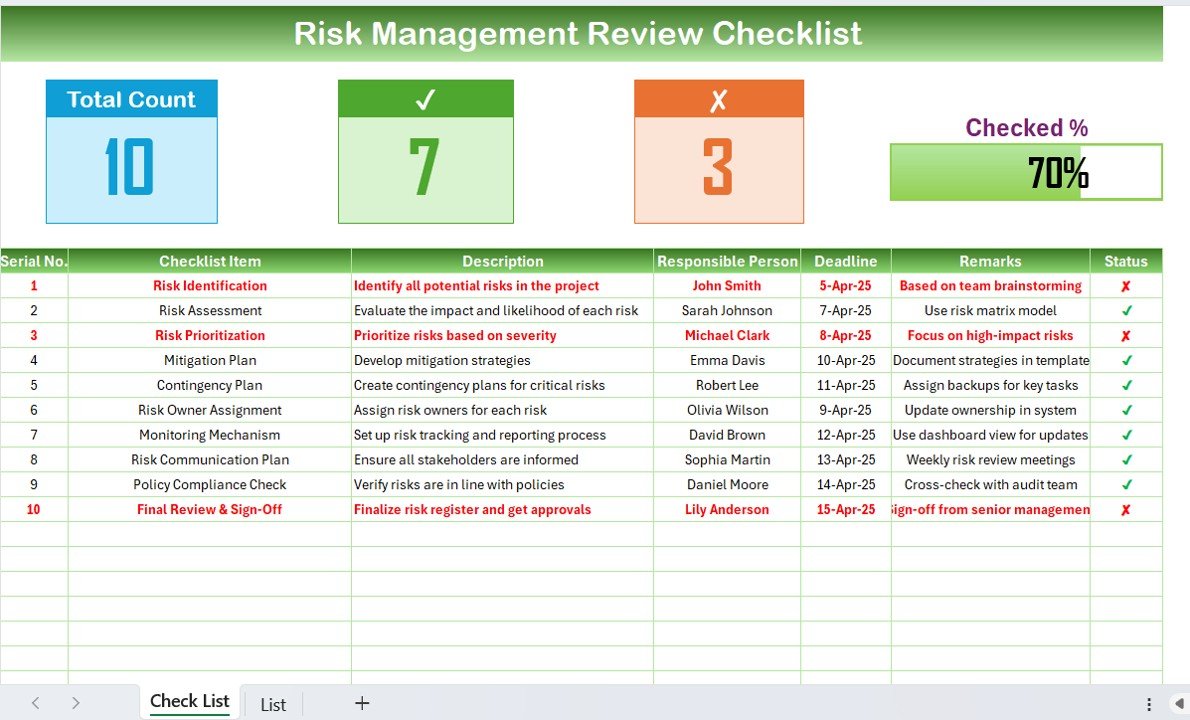Select the Checklist Item column header

point(210,261)
